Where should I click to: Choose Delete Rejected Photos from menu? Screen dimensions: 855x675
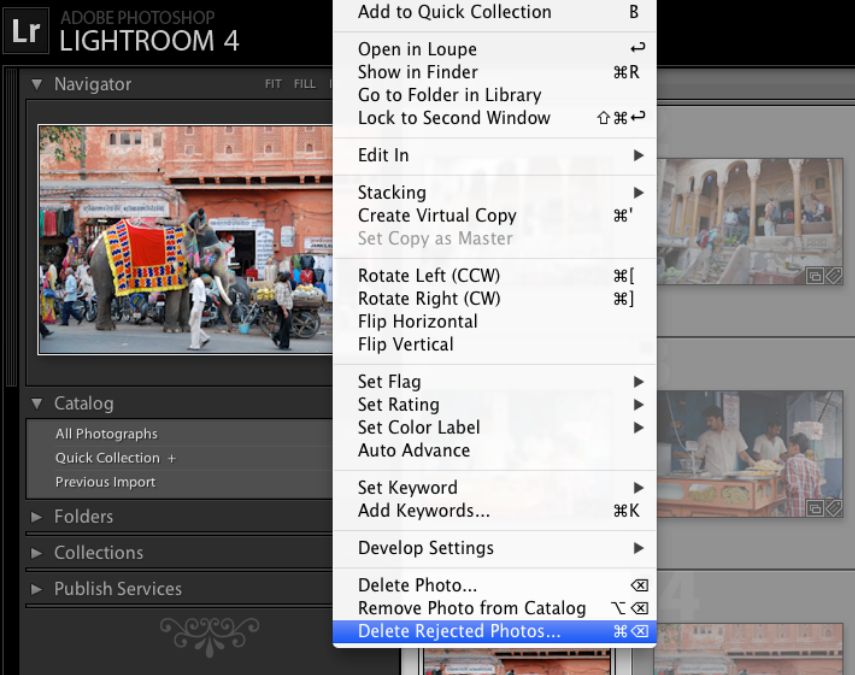tap(459, 631)
